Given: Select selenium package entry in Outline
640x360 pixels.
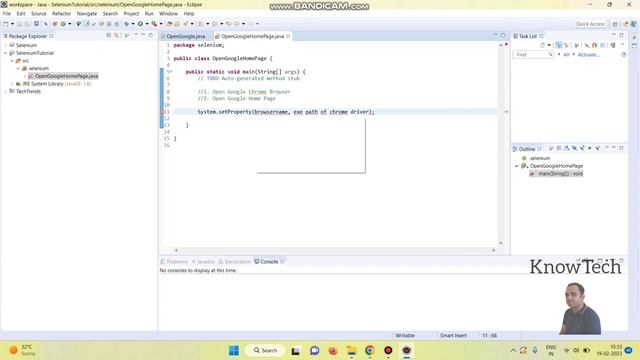Looking at the screenshot, I should click(540, 158).
